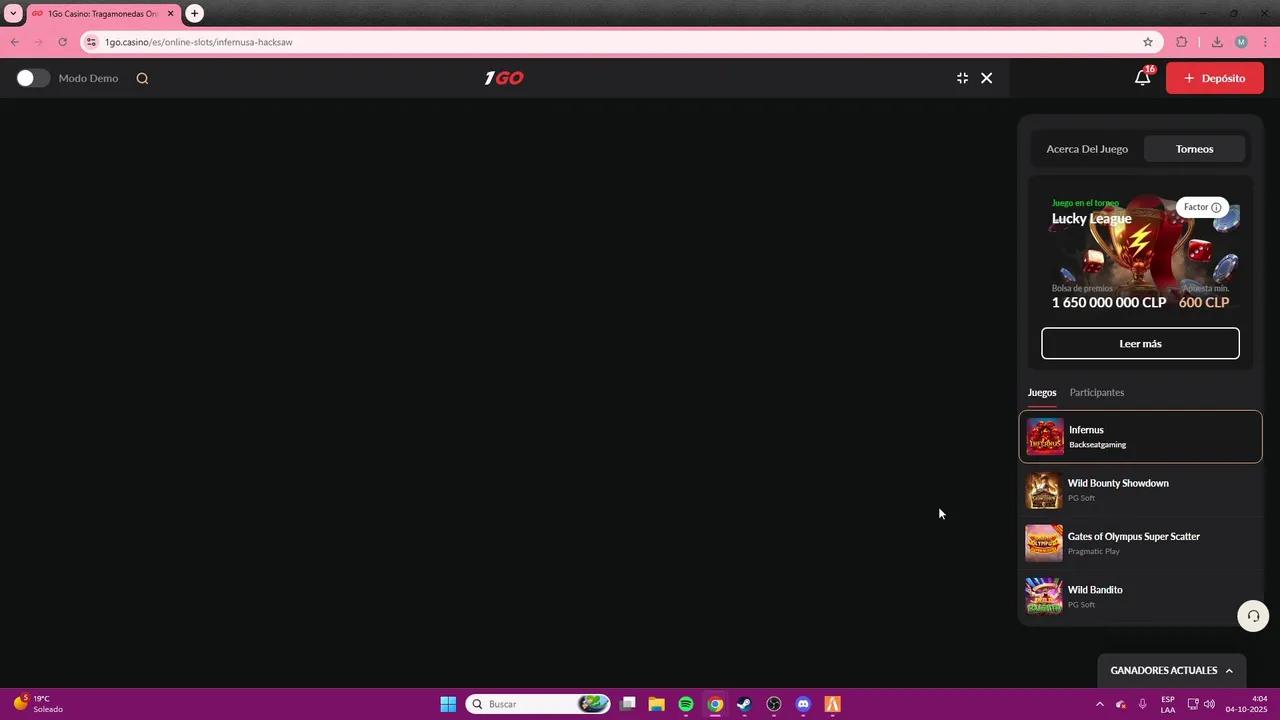The height and width of the screenshot is (720, 1280).
Task: Click the Depósito button
Action: [x=1214, y=78]
